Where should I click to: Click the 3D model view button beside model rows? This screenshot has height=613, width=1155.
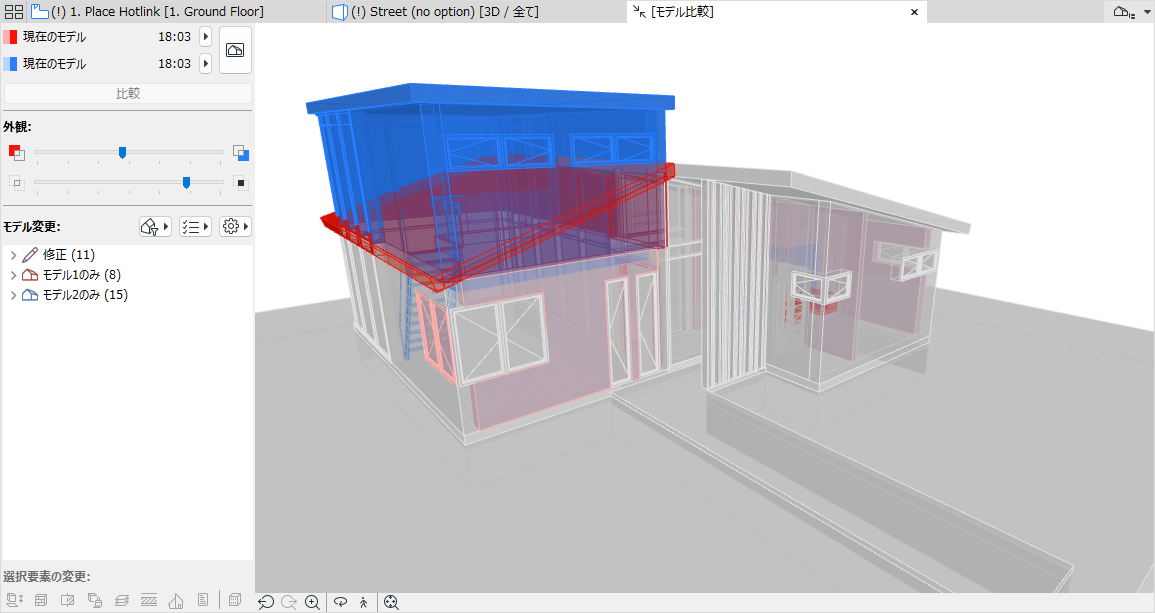[x=236, y=50]
